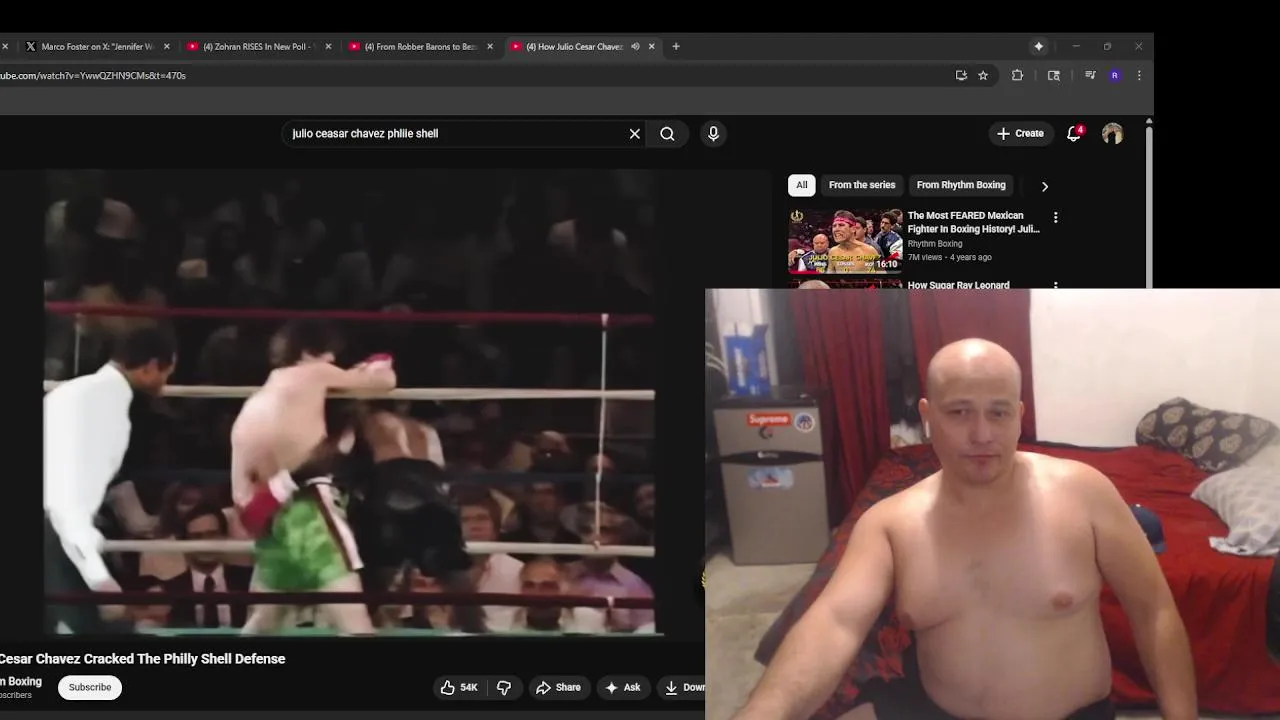Click Rhythm Boxing channel name under recommended video
Image resolution: width=1280 pixels, height=720 pixels.
point(935,243)
